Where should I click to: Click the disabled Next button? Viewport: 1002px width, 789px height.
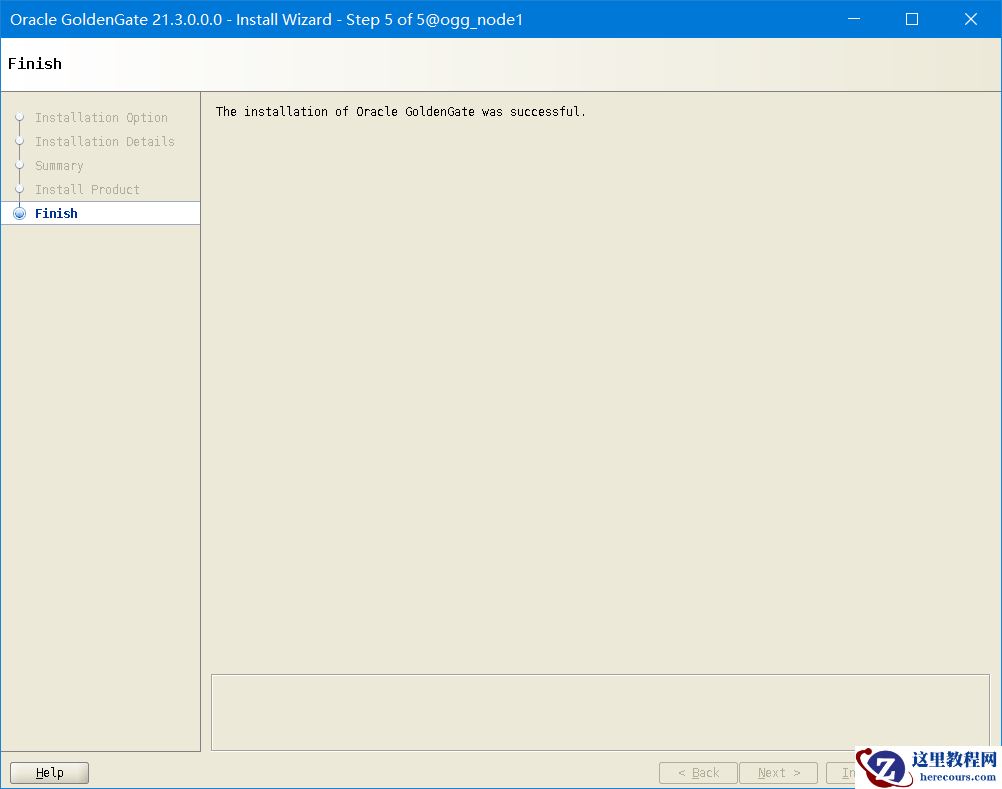coord(778,772)
